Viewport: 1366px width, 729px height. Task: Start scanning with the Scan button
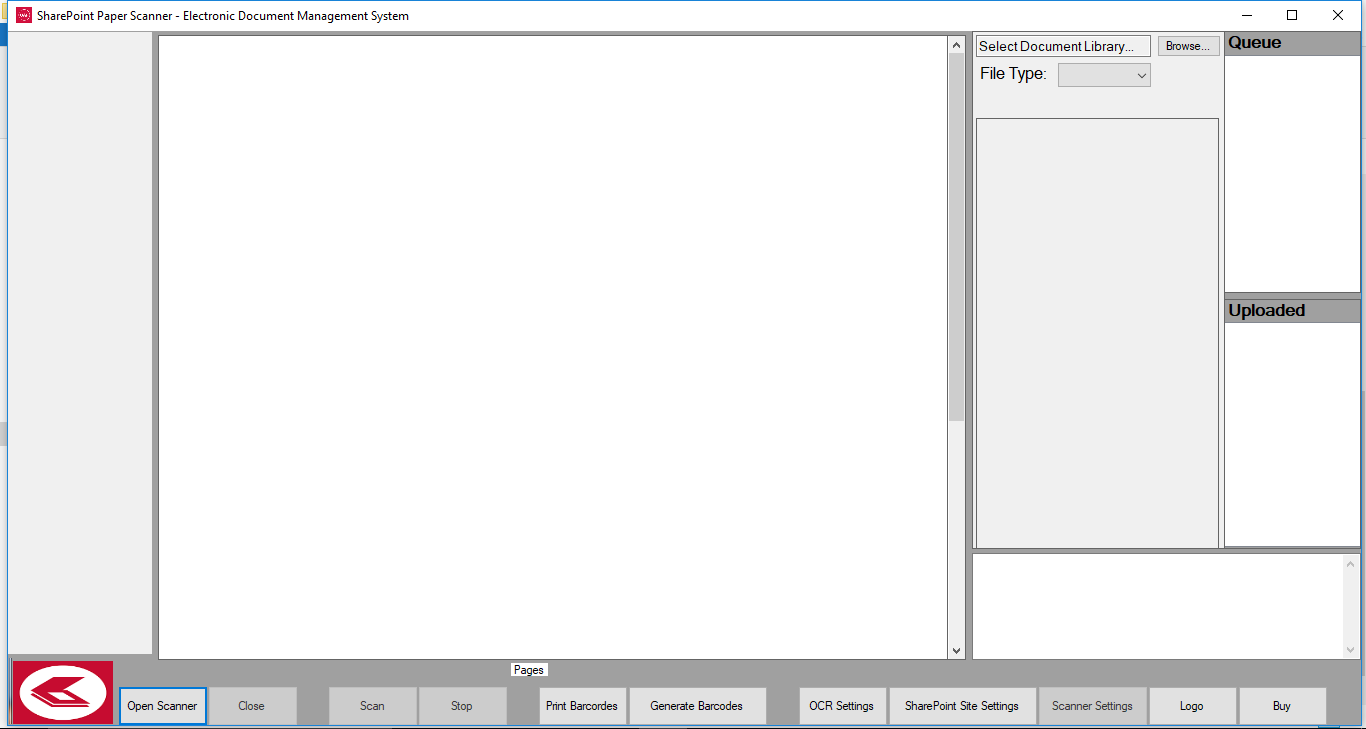point(373,706)
